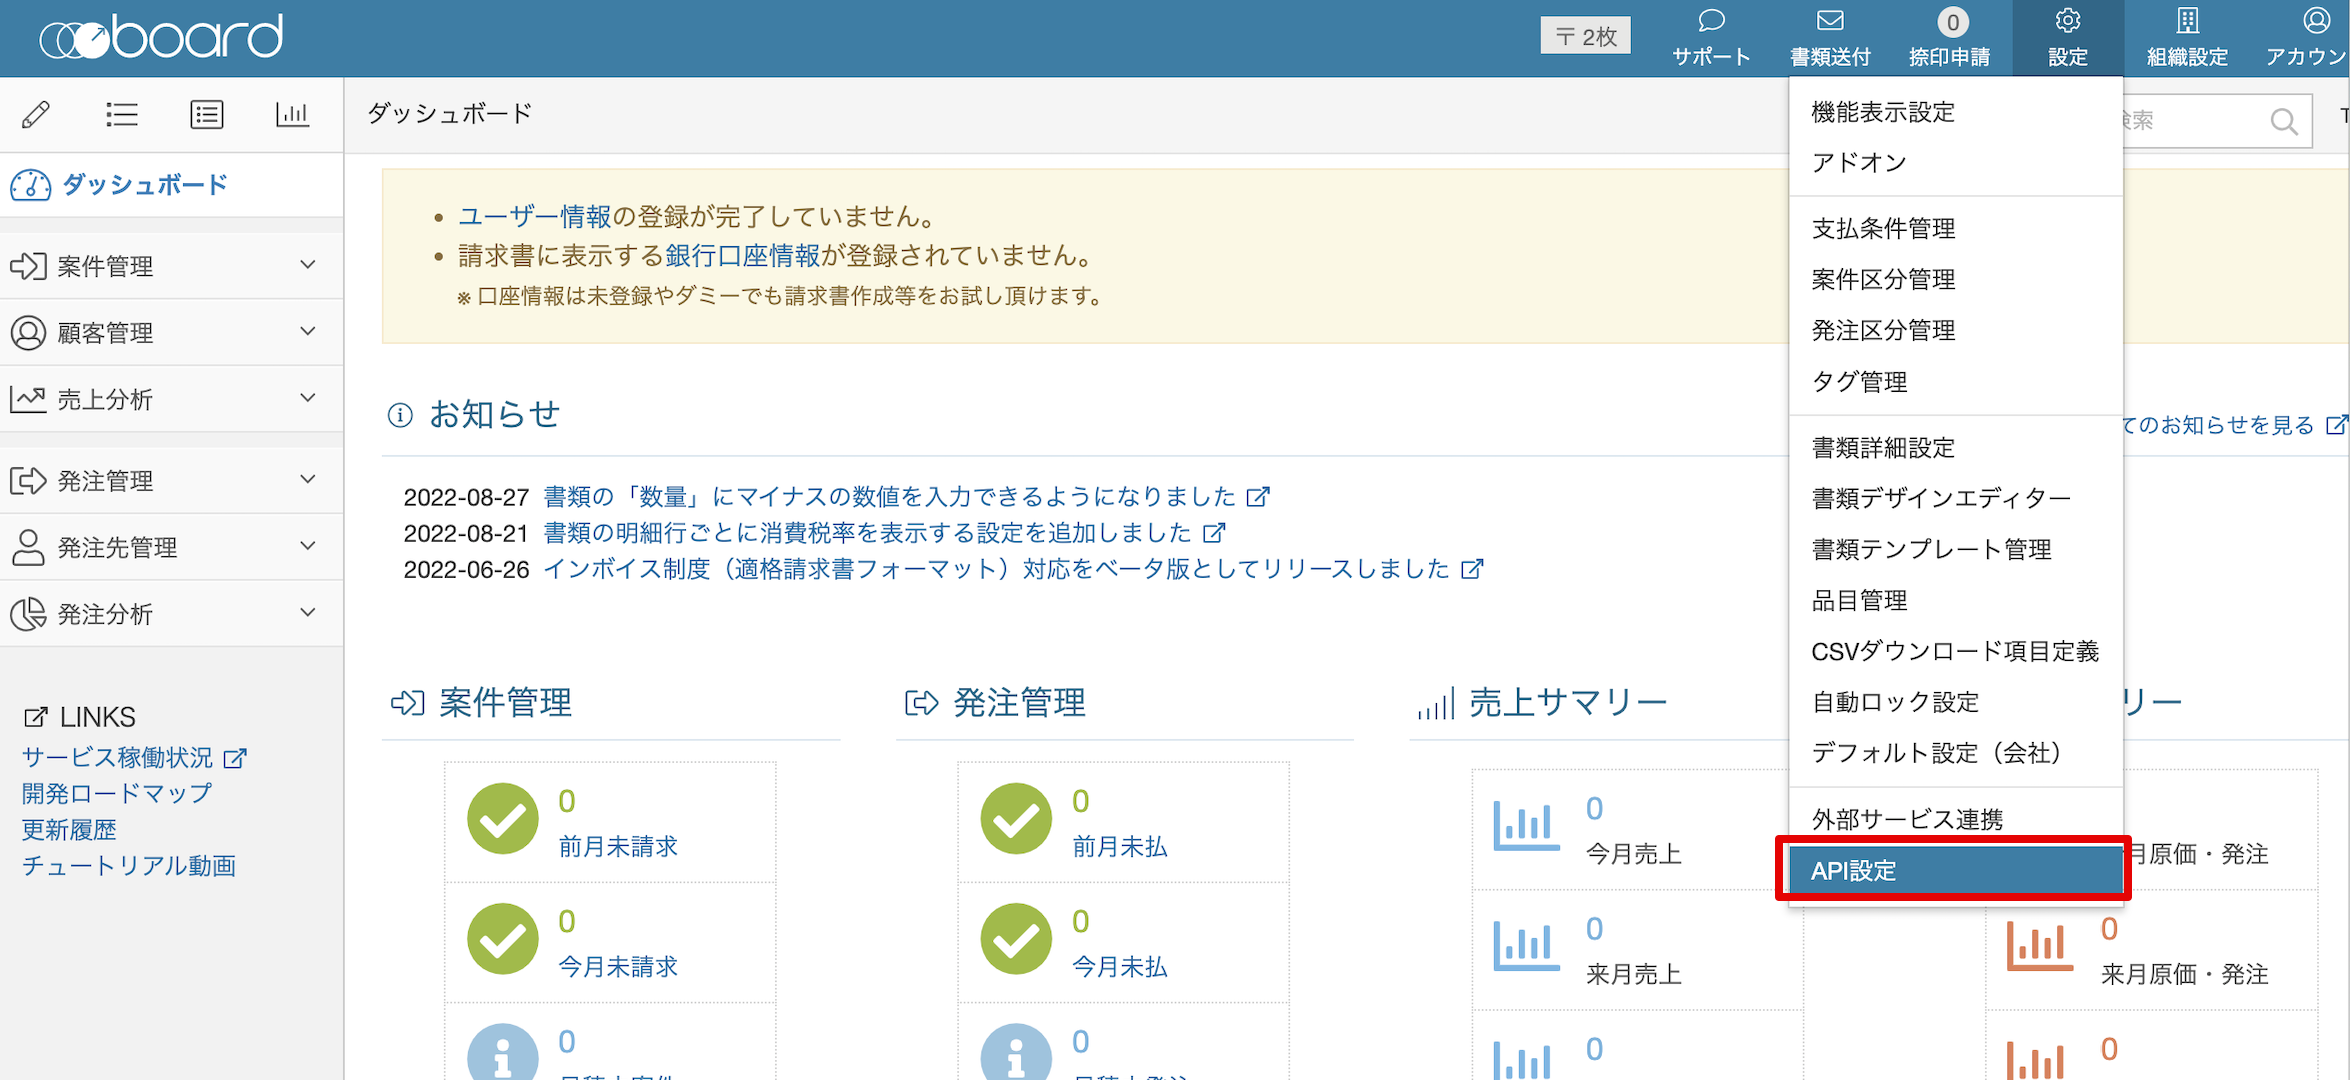This screenshot has width=2350, height=1080.
Task: Expand the 顧客管理 sidebar section
Action: (170, 333)
